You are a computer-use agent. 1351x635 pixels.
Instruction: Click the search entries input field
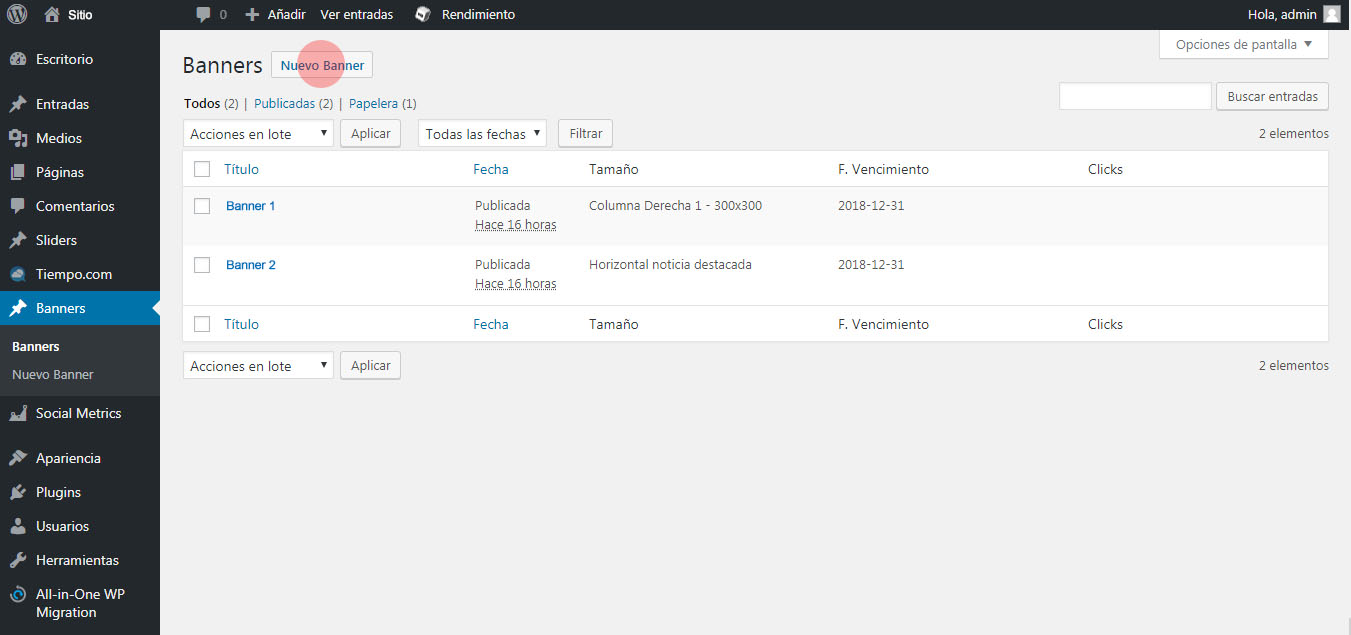pyautogui.click(x=1135, y=96)
